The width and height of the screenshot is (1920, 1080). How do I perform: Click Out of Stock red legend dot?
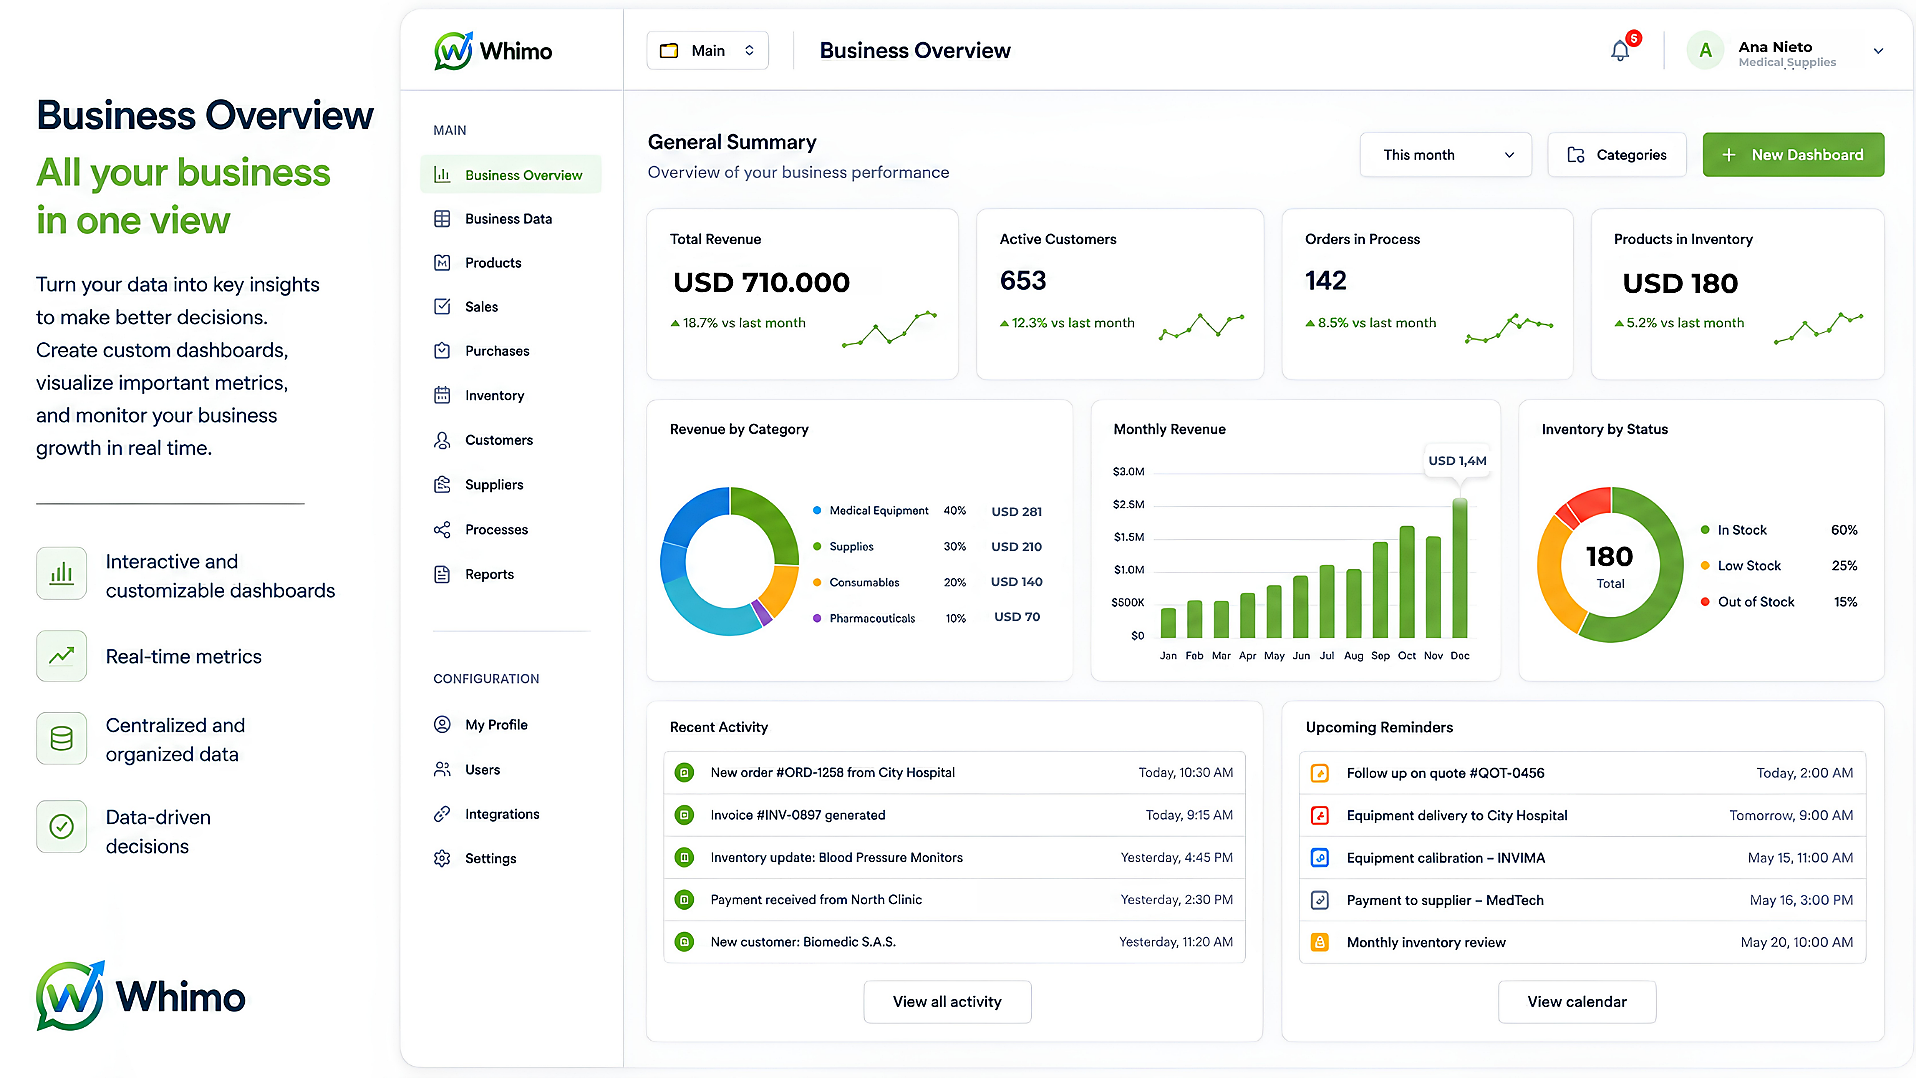click(1705, 602)
